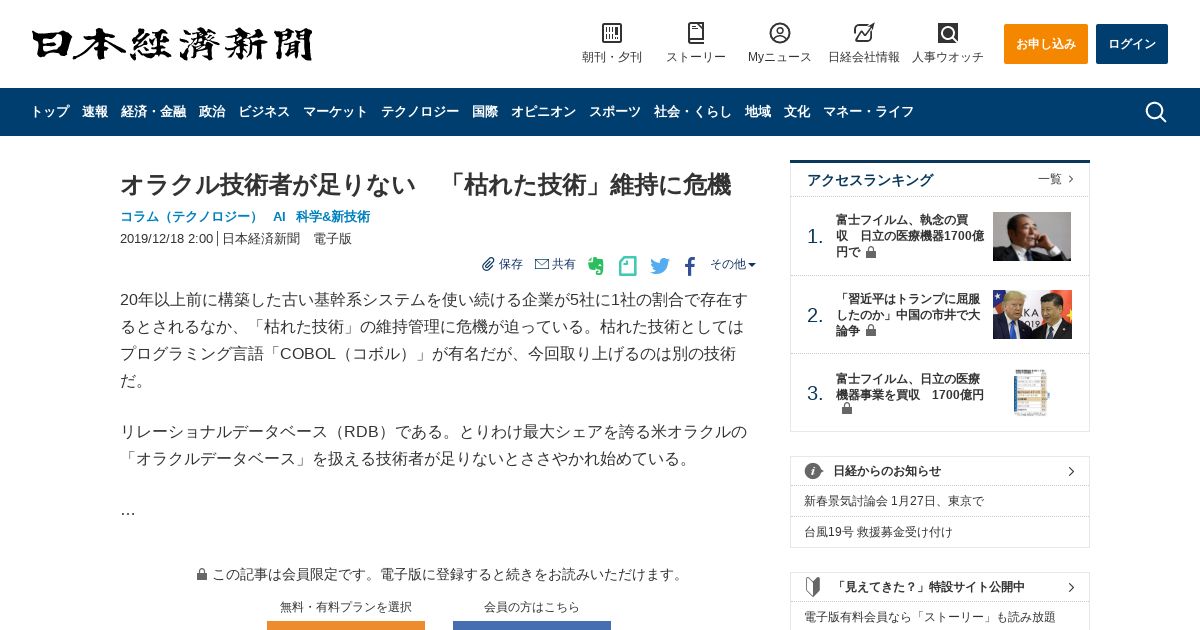Expand 「見えてきた？」特設サイト chevron
The height and width of the screenshot is (630, 1200).
click(1071, 587)
